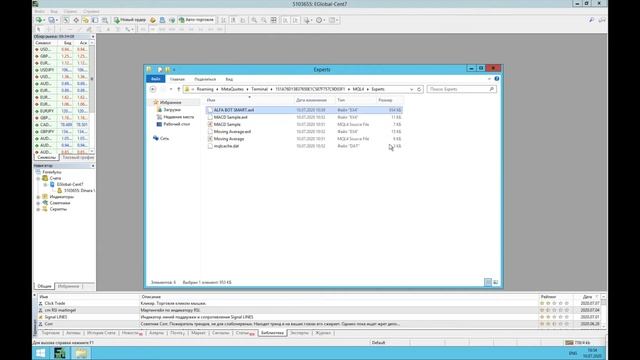Select the cursor arrow tool

click(39, 29)
